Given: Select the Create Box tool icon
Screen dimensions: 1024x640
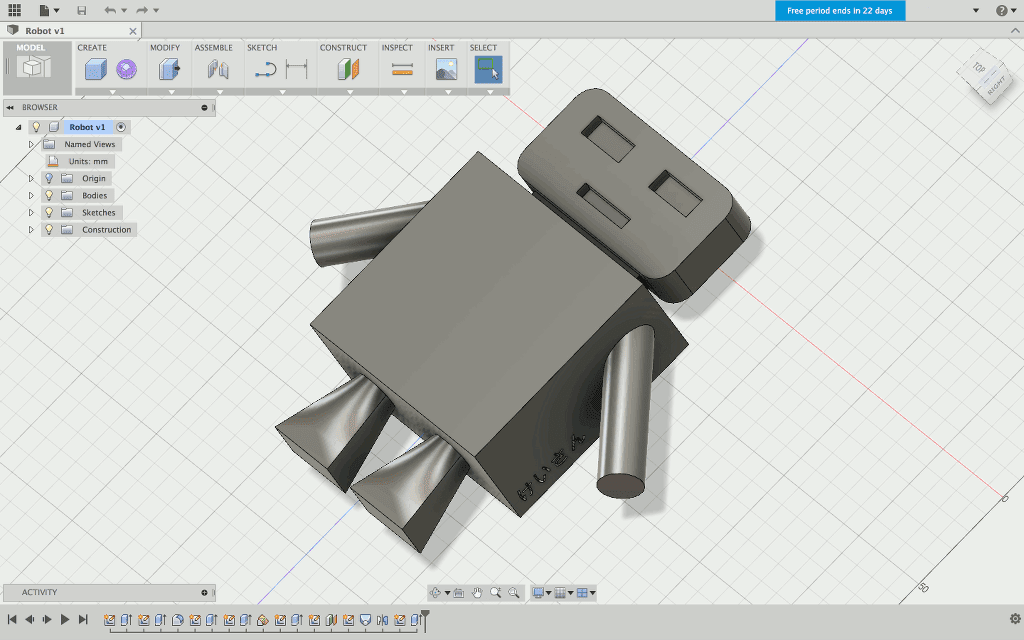Looking at the screenshot, I should coord(95,69).
